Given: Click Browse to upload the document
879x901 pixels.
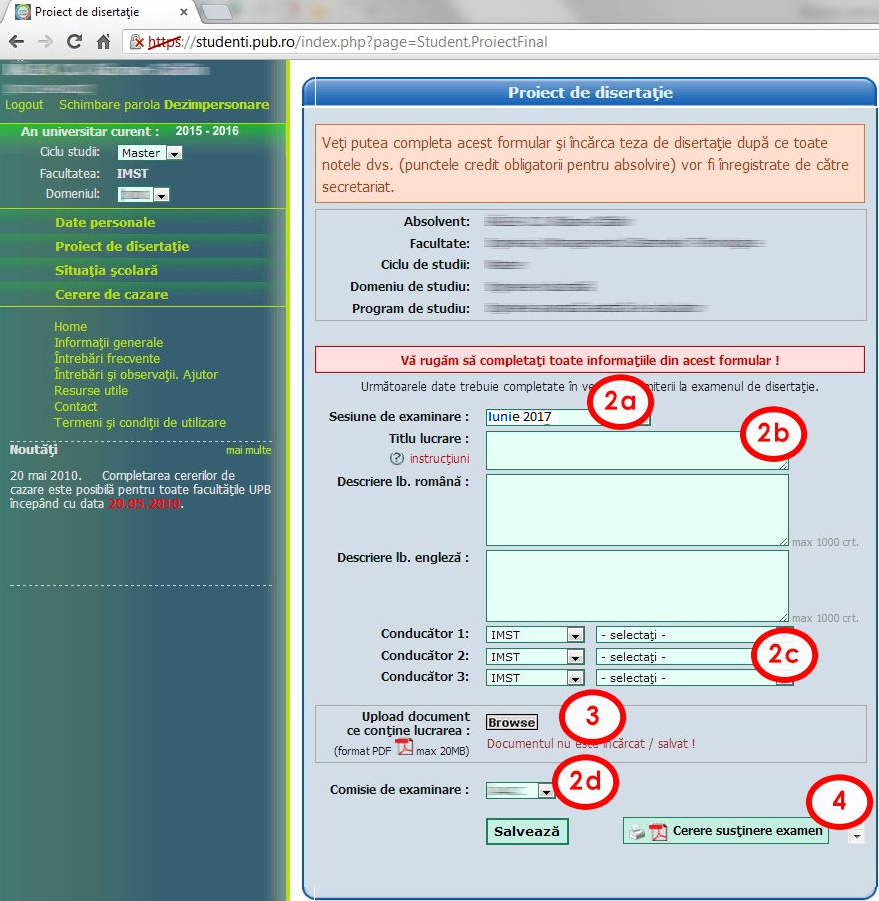Looking at the screenshot, I should (512, 723).
